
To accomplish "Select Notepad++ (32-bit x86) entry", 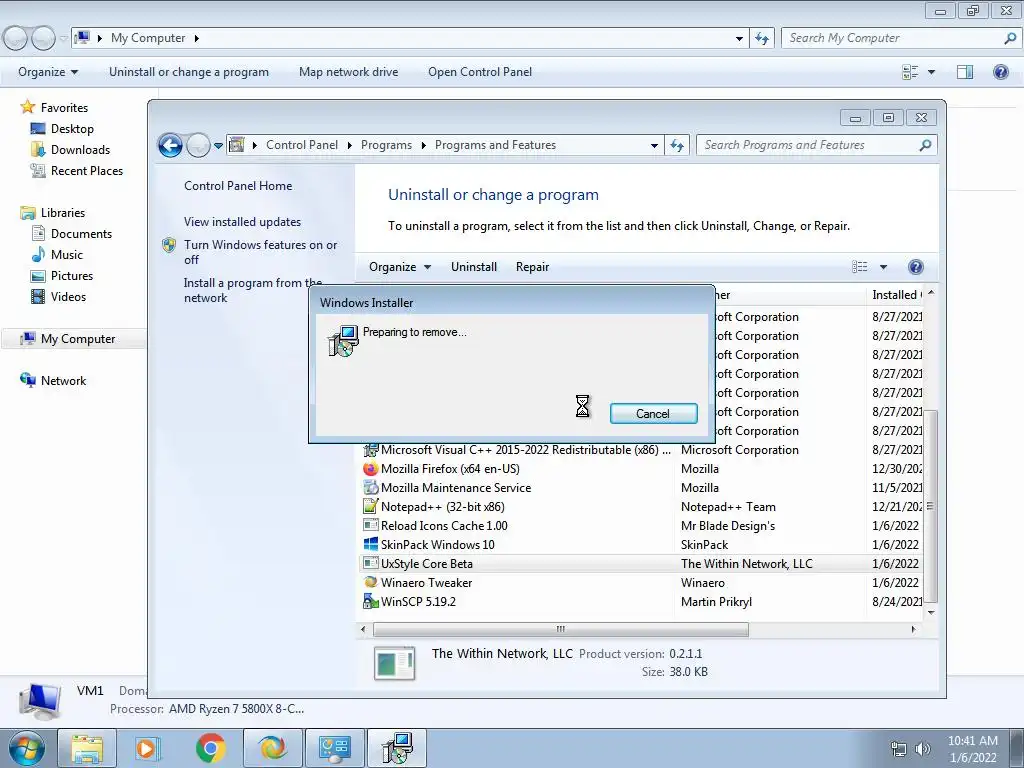I will pos(641,507).
